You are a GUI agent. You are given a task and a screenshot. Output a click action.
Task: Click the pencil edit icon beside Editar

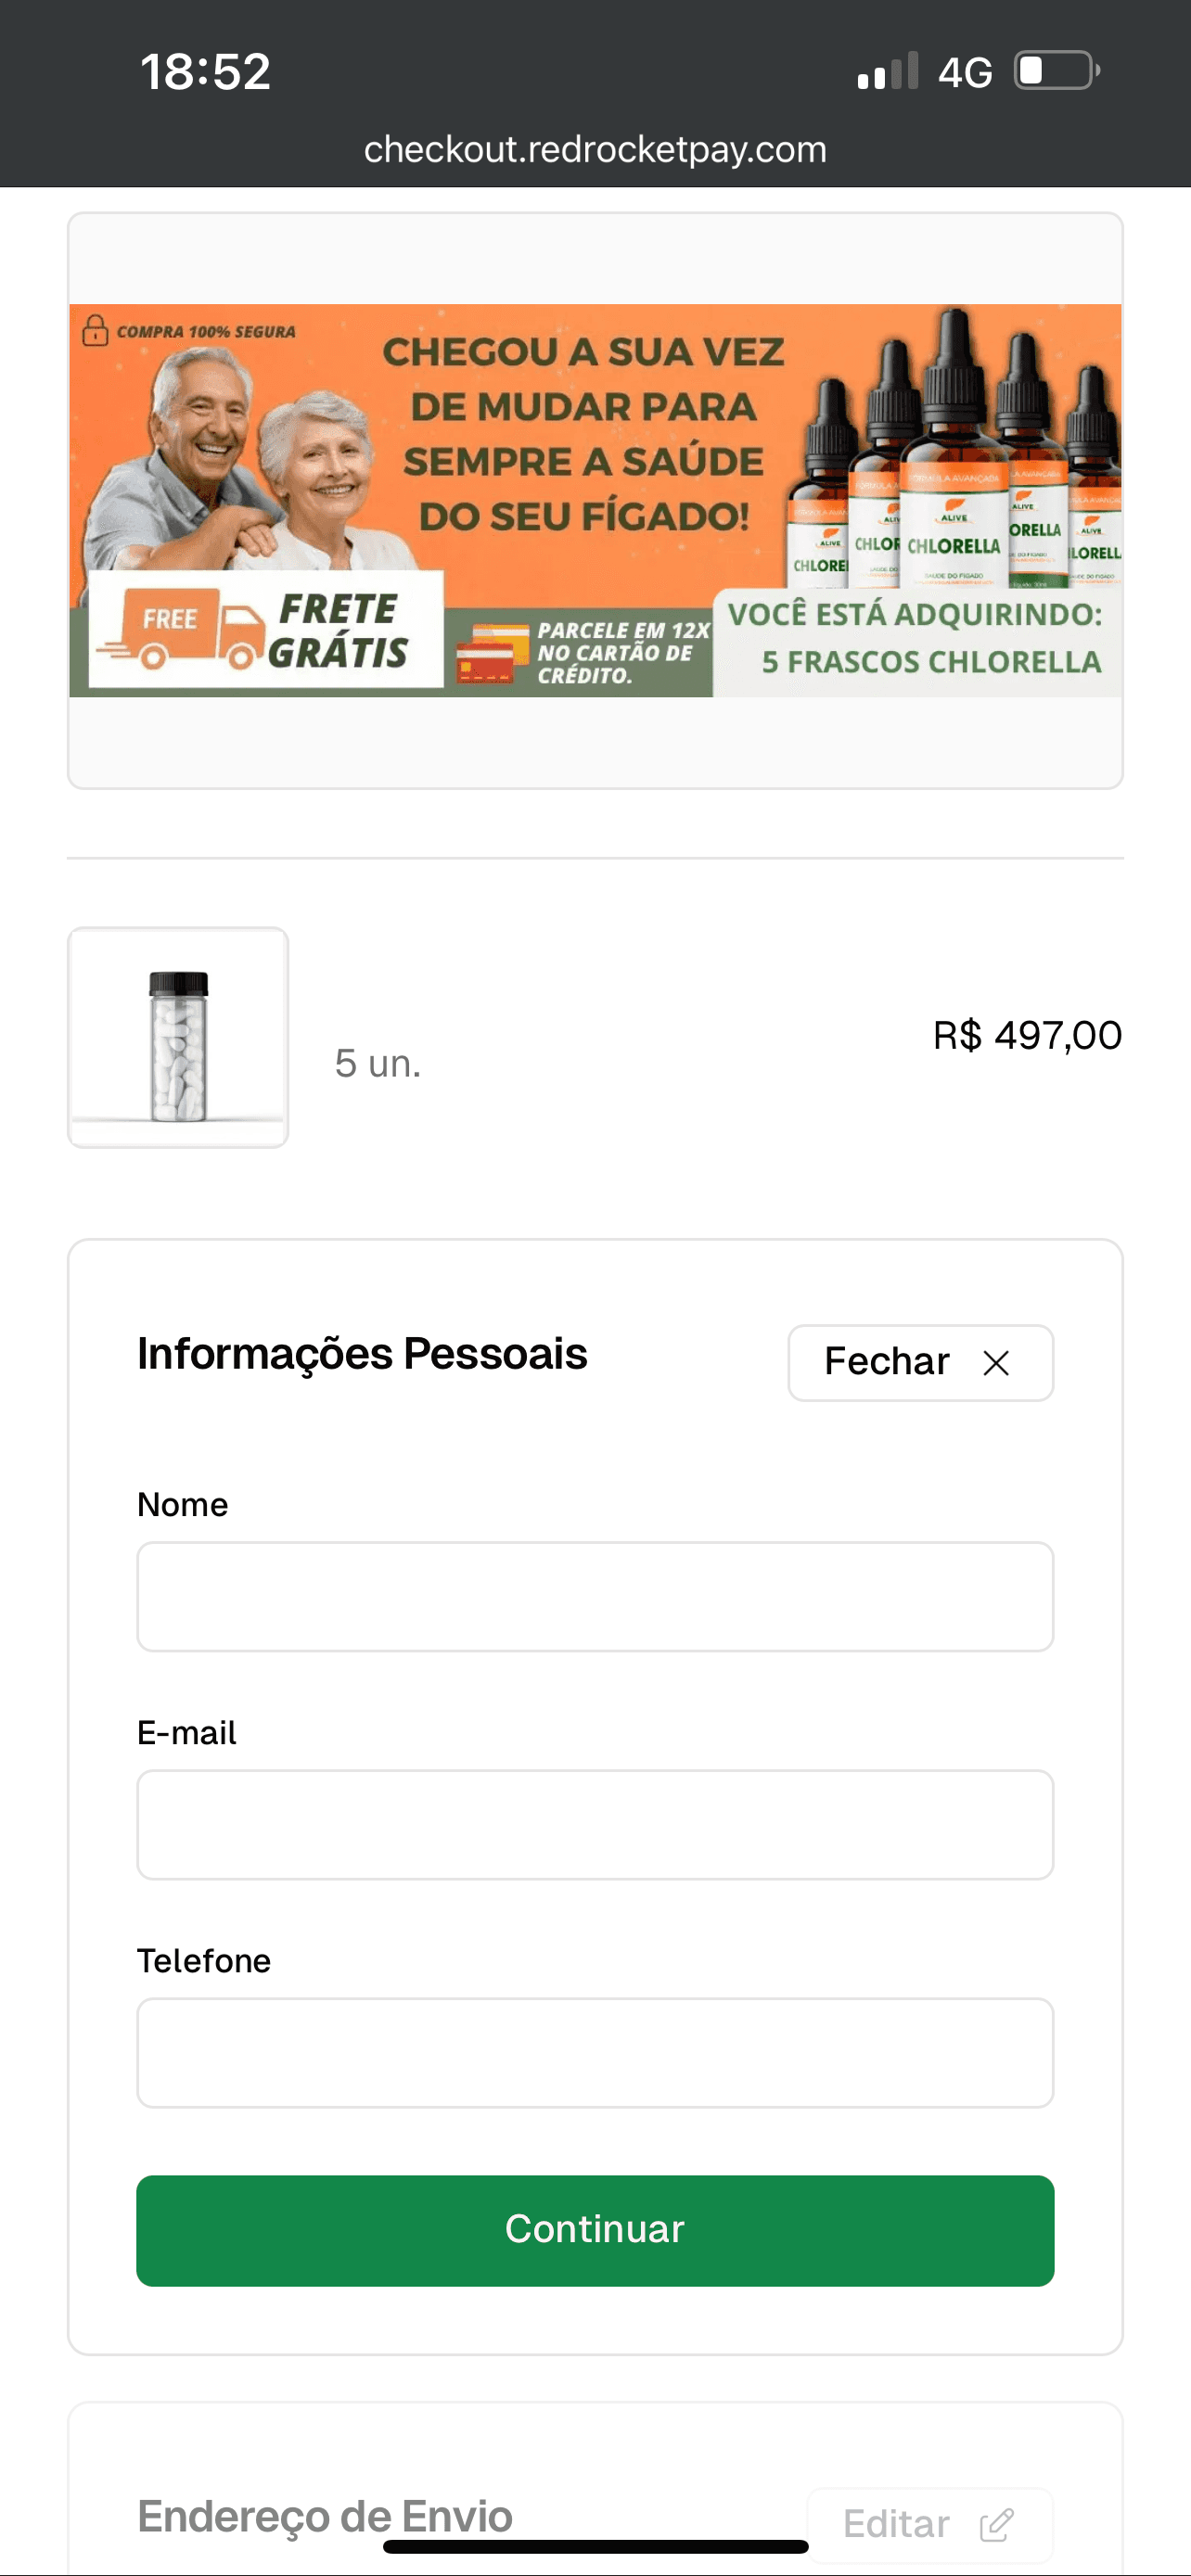coord(996,2524)
